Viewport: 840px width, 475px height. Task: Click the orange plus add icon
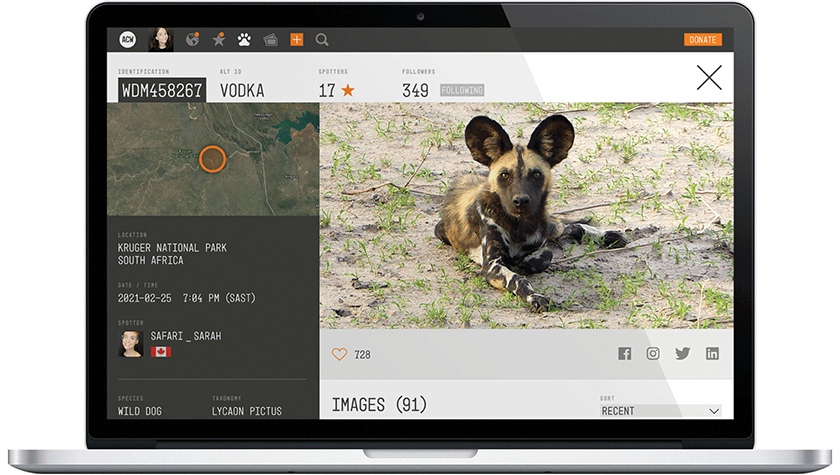(296, 39)
